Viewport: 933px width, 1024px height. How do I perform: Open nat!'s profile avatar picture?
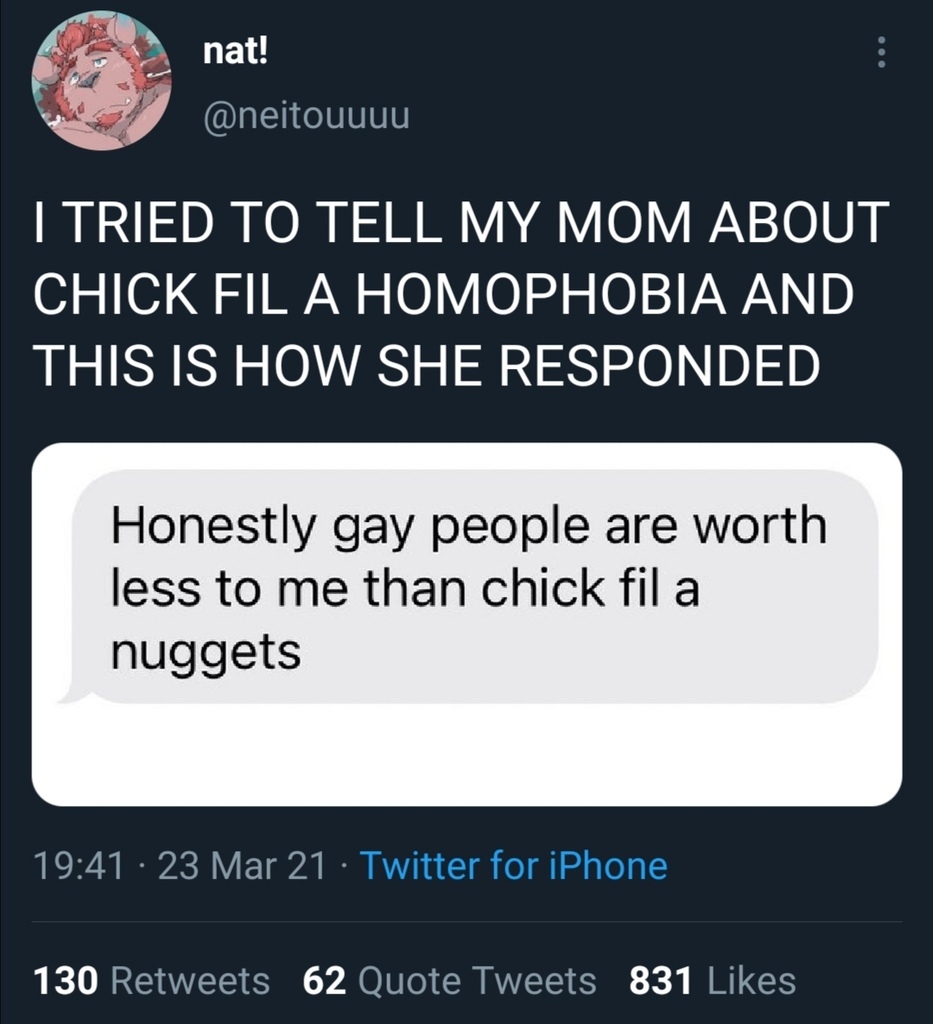point(101,80)
